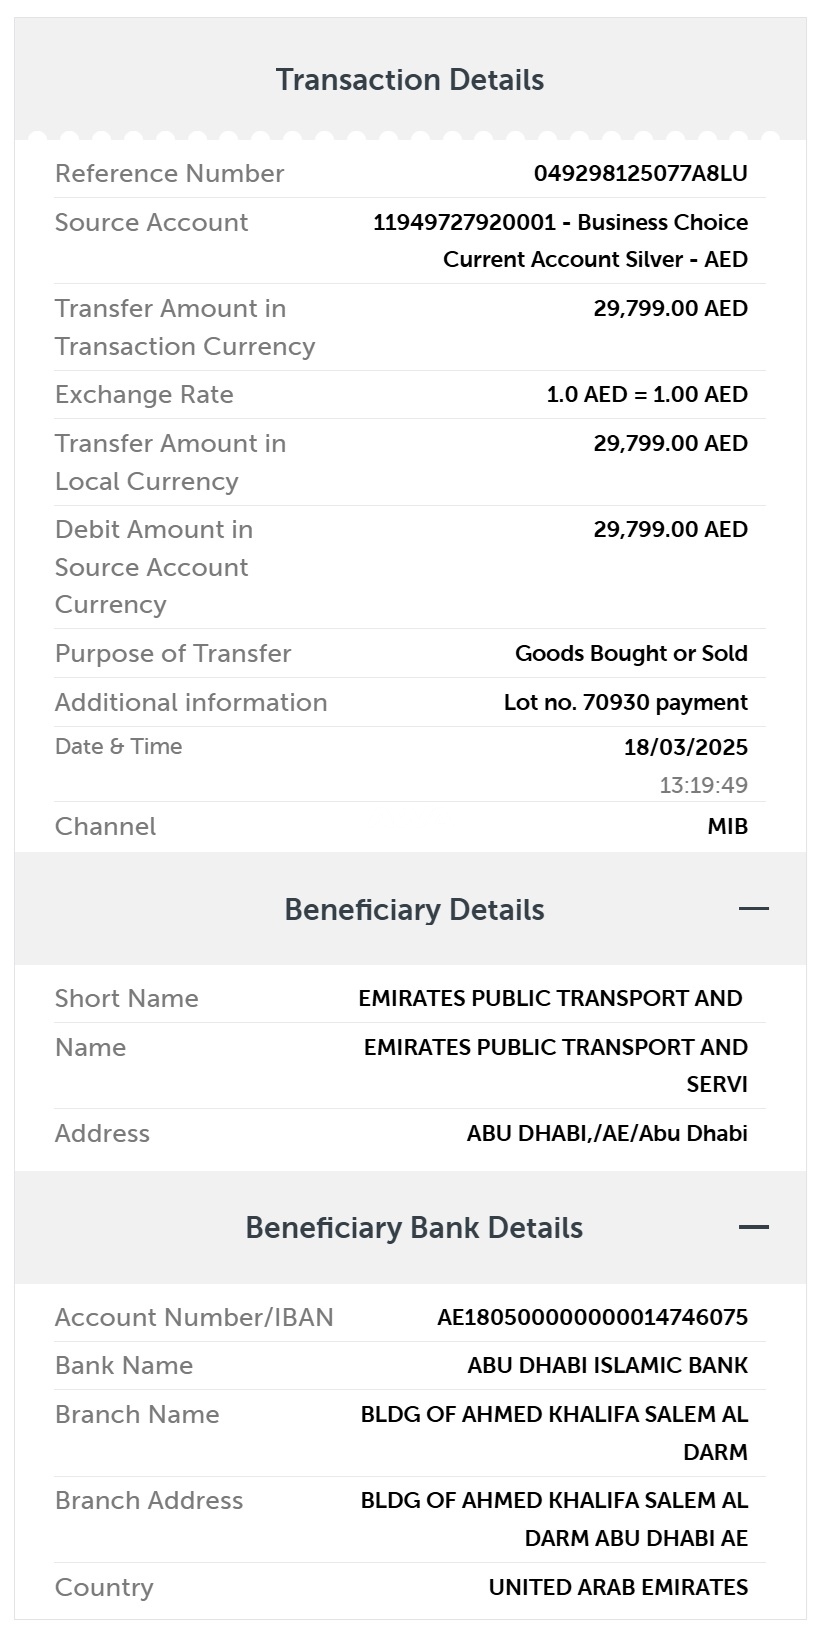Click the transaction time 13:19:49
The height and width of the screenshot is (1636, 822).
pyautogui.click(x=703, y=785)
